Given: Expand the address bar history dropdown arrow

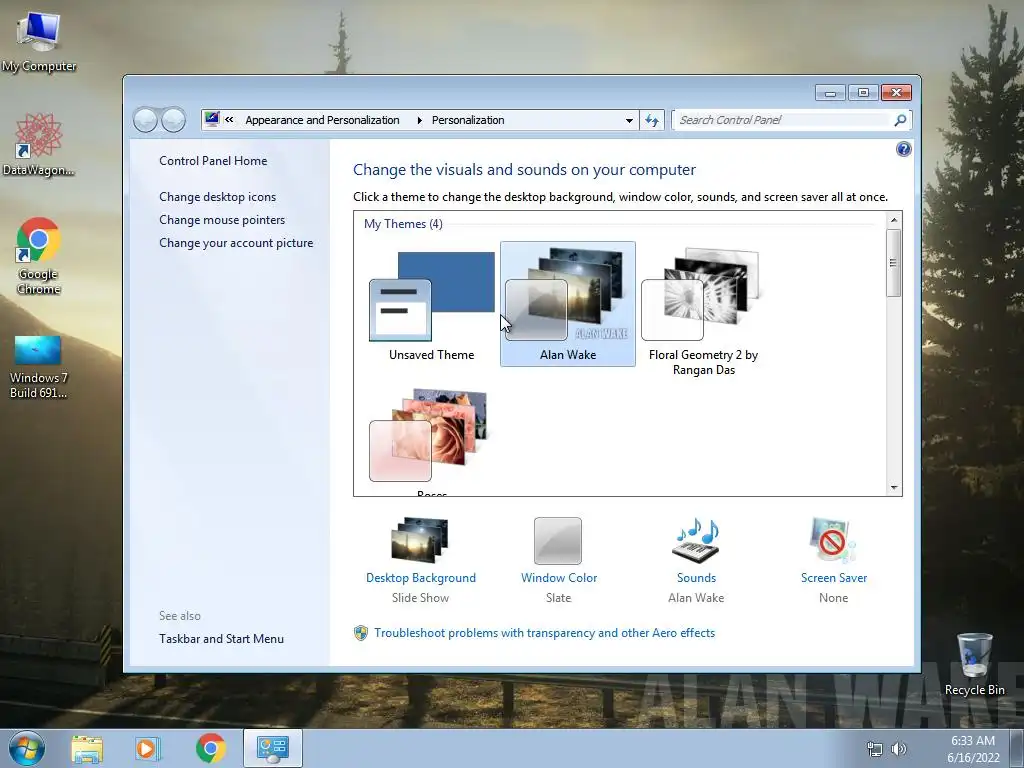Looking at the screenshot, I should (x=629, y=120).
